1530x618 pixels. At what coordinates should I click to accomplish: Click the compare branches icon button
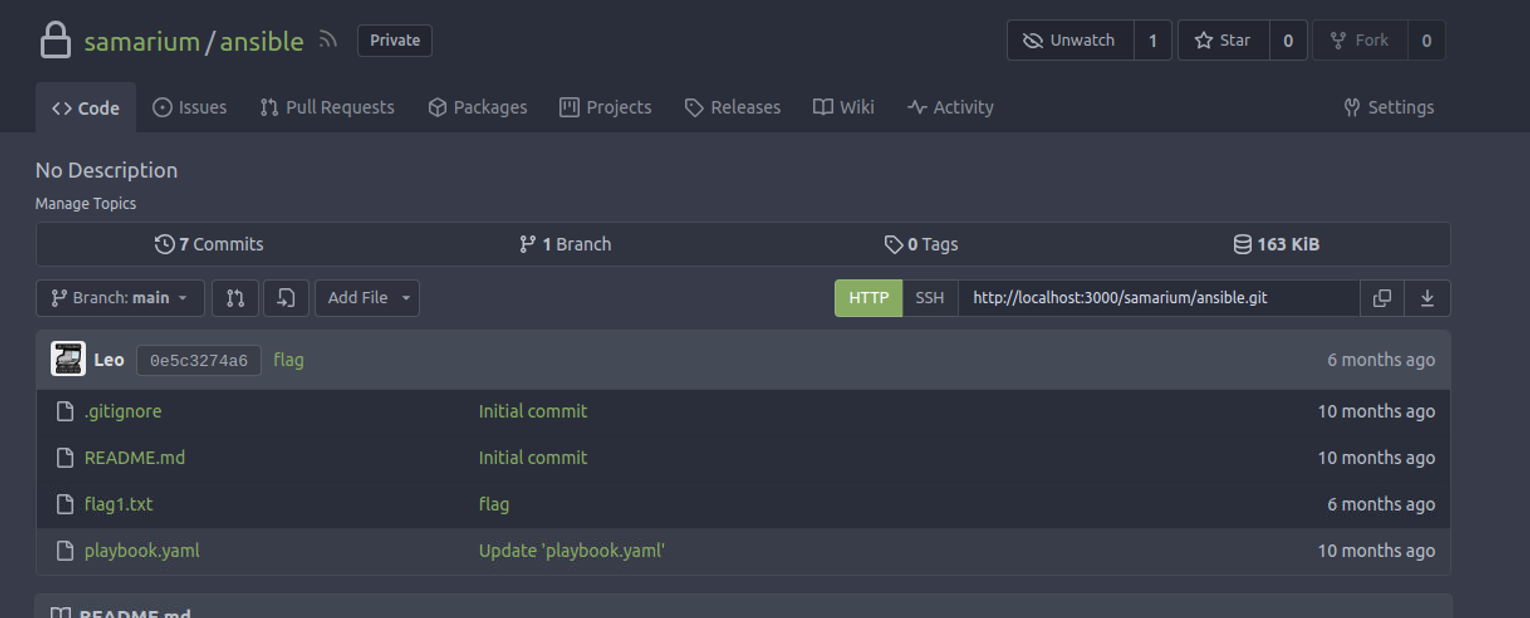click(x=235, y=298)
